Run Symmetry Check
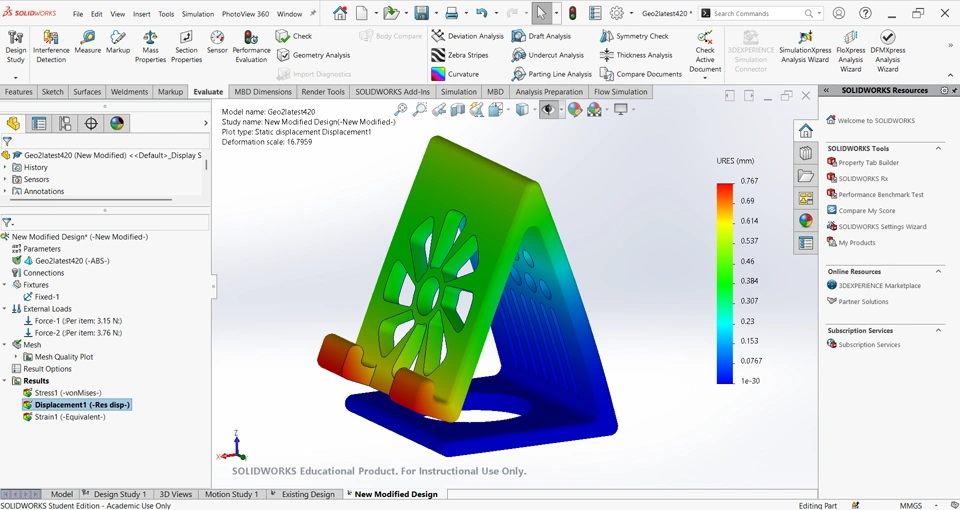This screenshot has width=960, height=510. coord(634,36)
